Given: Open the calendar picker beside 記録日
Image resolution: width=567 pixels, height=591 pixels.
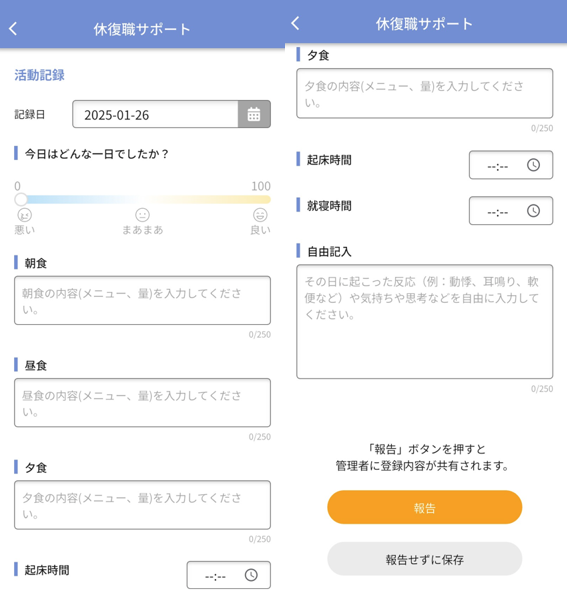Looking at the screenshot, I should click(254, 114).
